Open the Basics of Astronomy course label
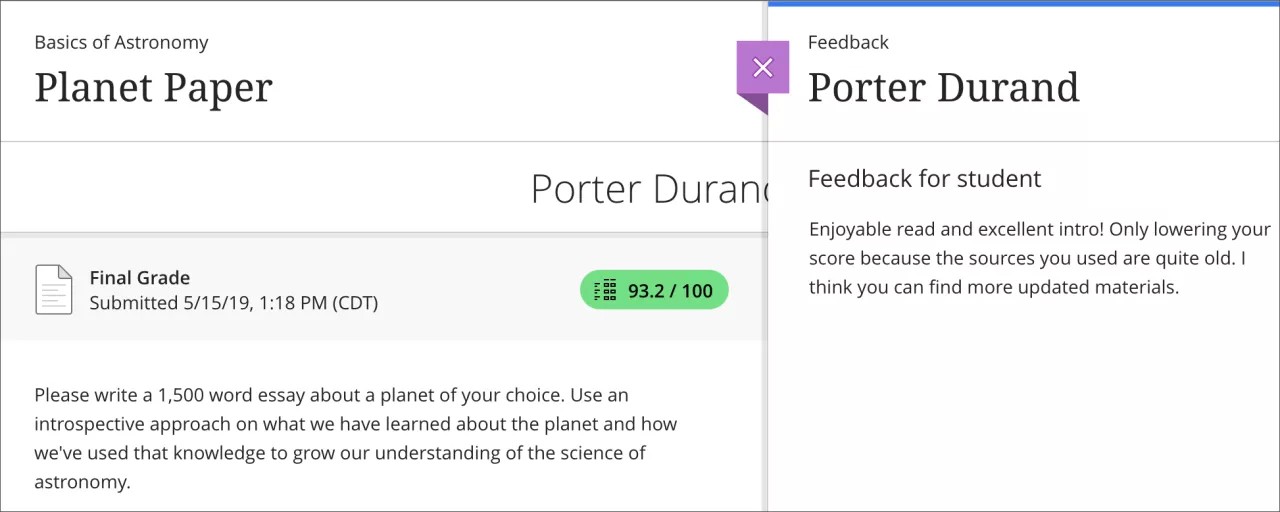The image size is (1280, 512). coord(121,42)
